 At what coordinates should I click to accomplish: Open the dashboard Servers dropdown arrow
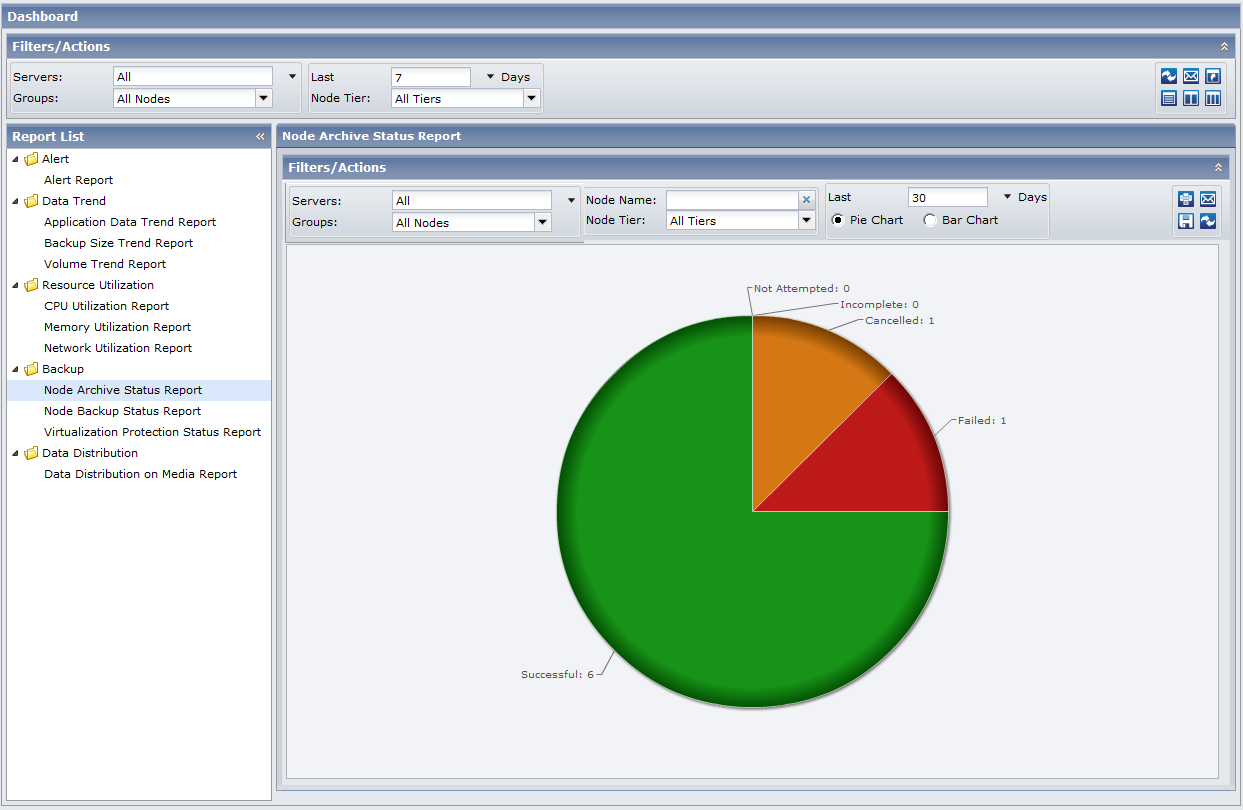click(x=292, y=76)
